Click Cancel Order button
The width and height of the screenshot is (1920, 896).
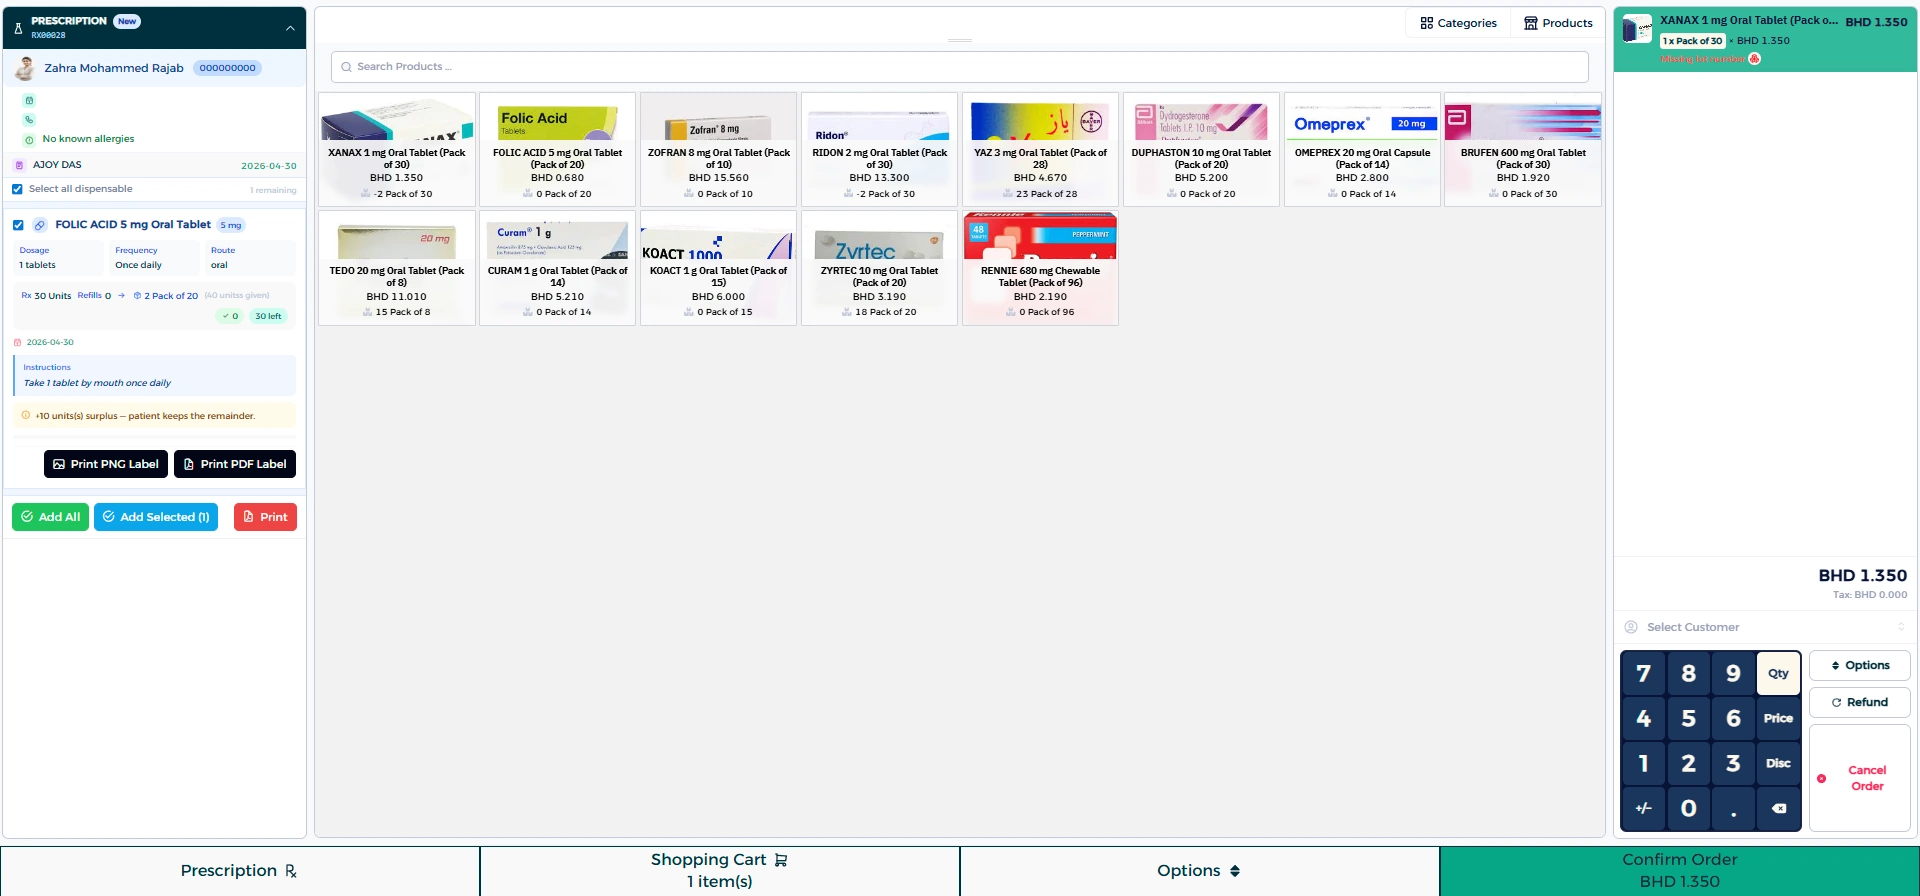[x=1860, y=778]
